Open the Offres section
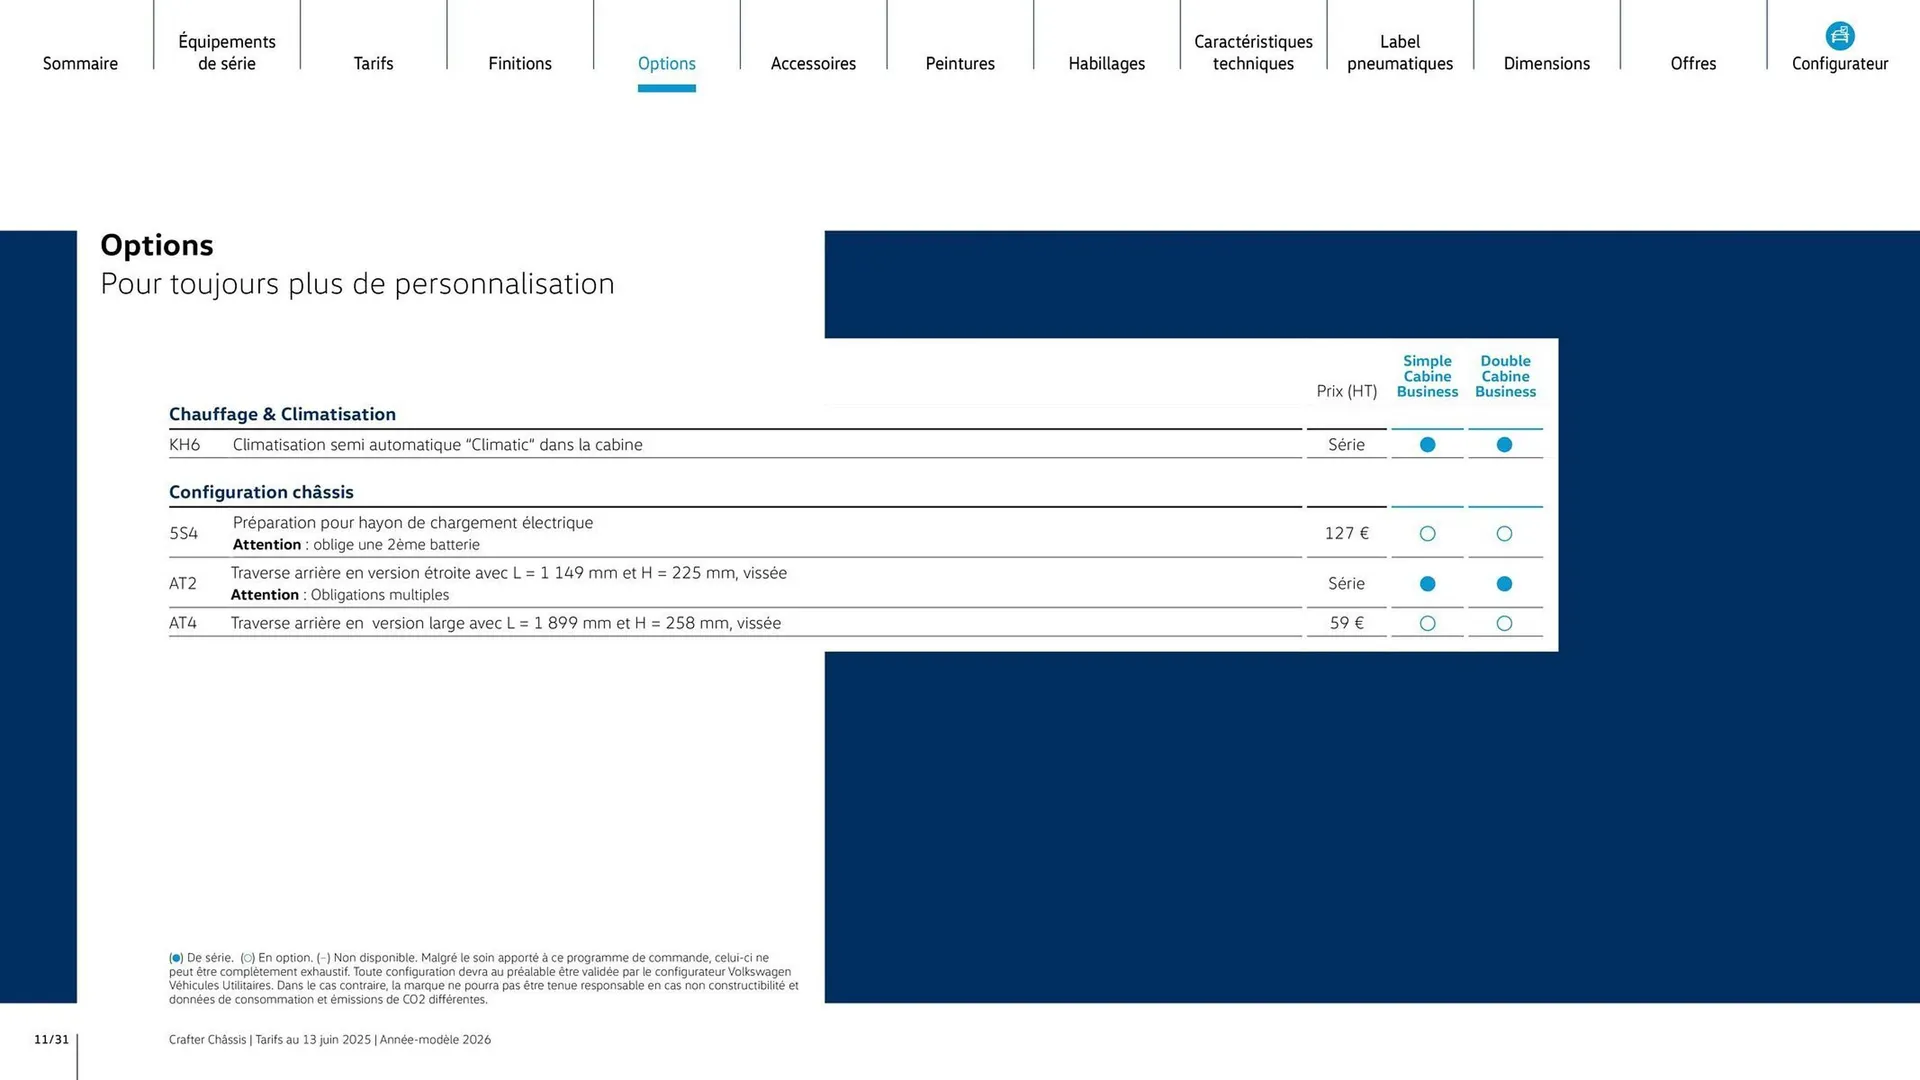Image resolution: width=1920 pixels, height=1080 pixels. coord(1693,63)
